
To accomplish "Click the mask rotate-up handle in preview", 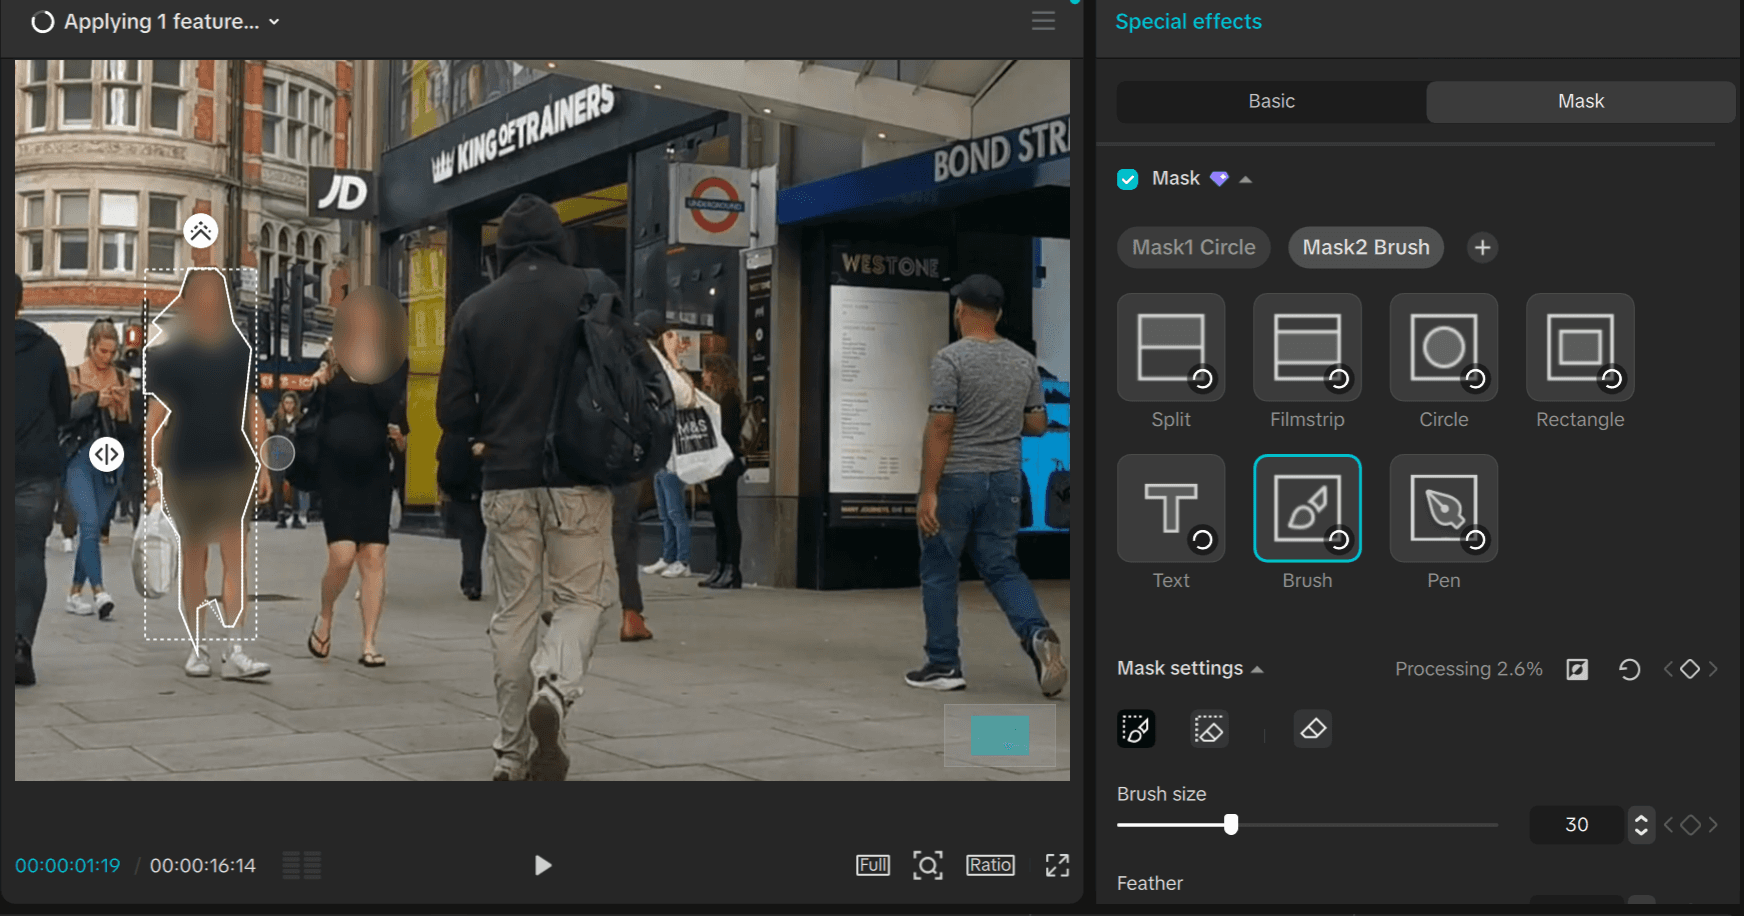I will pos(201,231).
